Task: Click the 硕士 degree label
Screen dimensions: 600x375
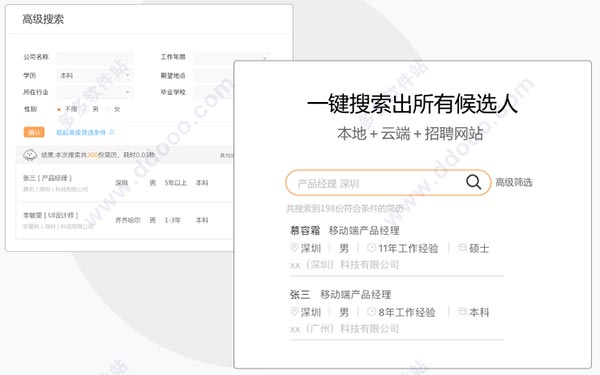Action: point(479,248)
